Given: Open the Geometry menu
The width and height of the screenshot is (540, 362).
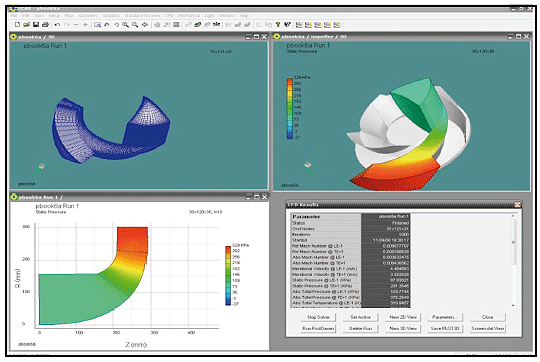Looking at the screenshot, I should [x=88, y=15].
